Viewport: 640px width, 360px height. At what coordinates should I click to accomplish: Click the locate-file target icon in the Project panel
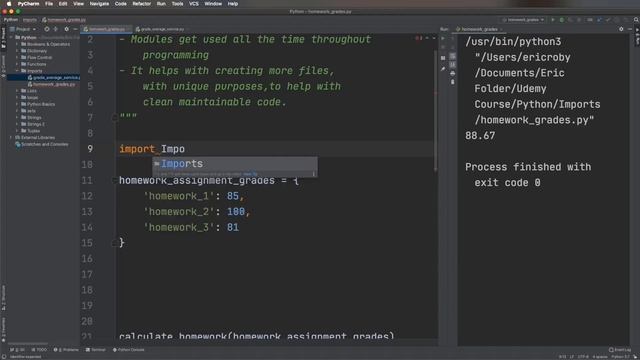[x=47, y=29]
